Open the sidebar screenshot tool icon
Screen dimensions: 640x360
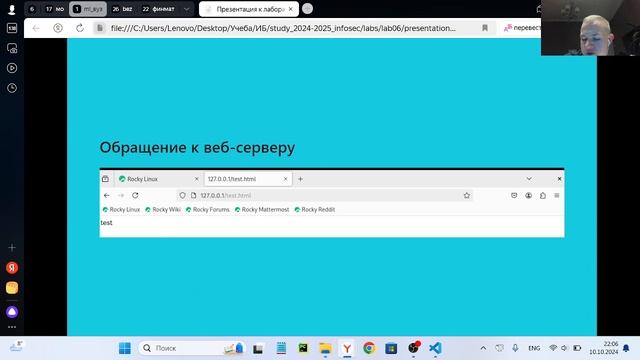[12, 48]
